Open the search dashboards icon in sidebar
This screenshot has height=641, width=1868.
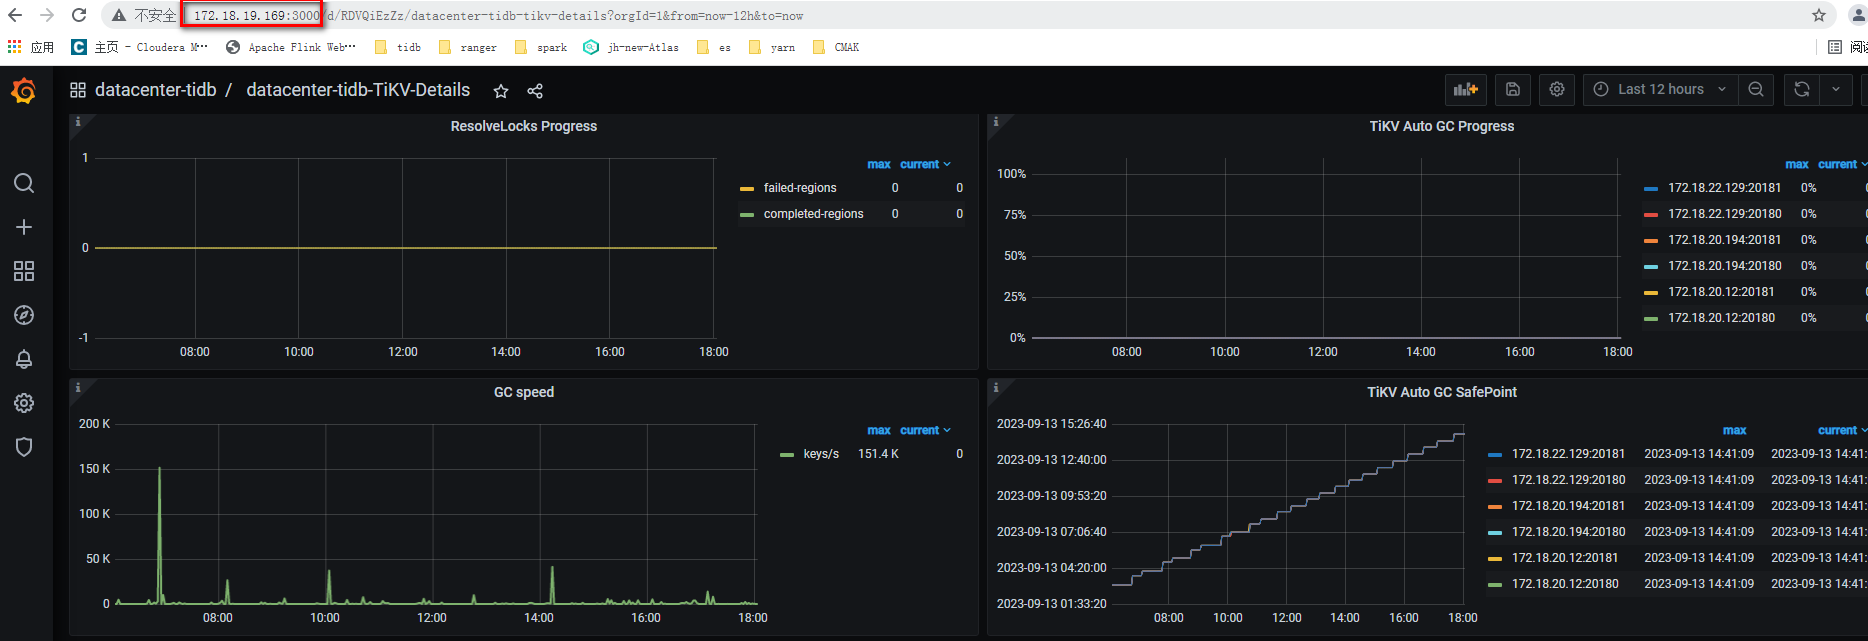(24, 183)
